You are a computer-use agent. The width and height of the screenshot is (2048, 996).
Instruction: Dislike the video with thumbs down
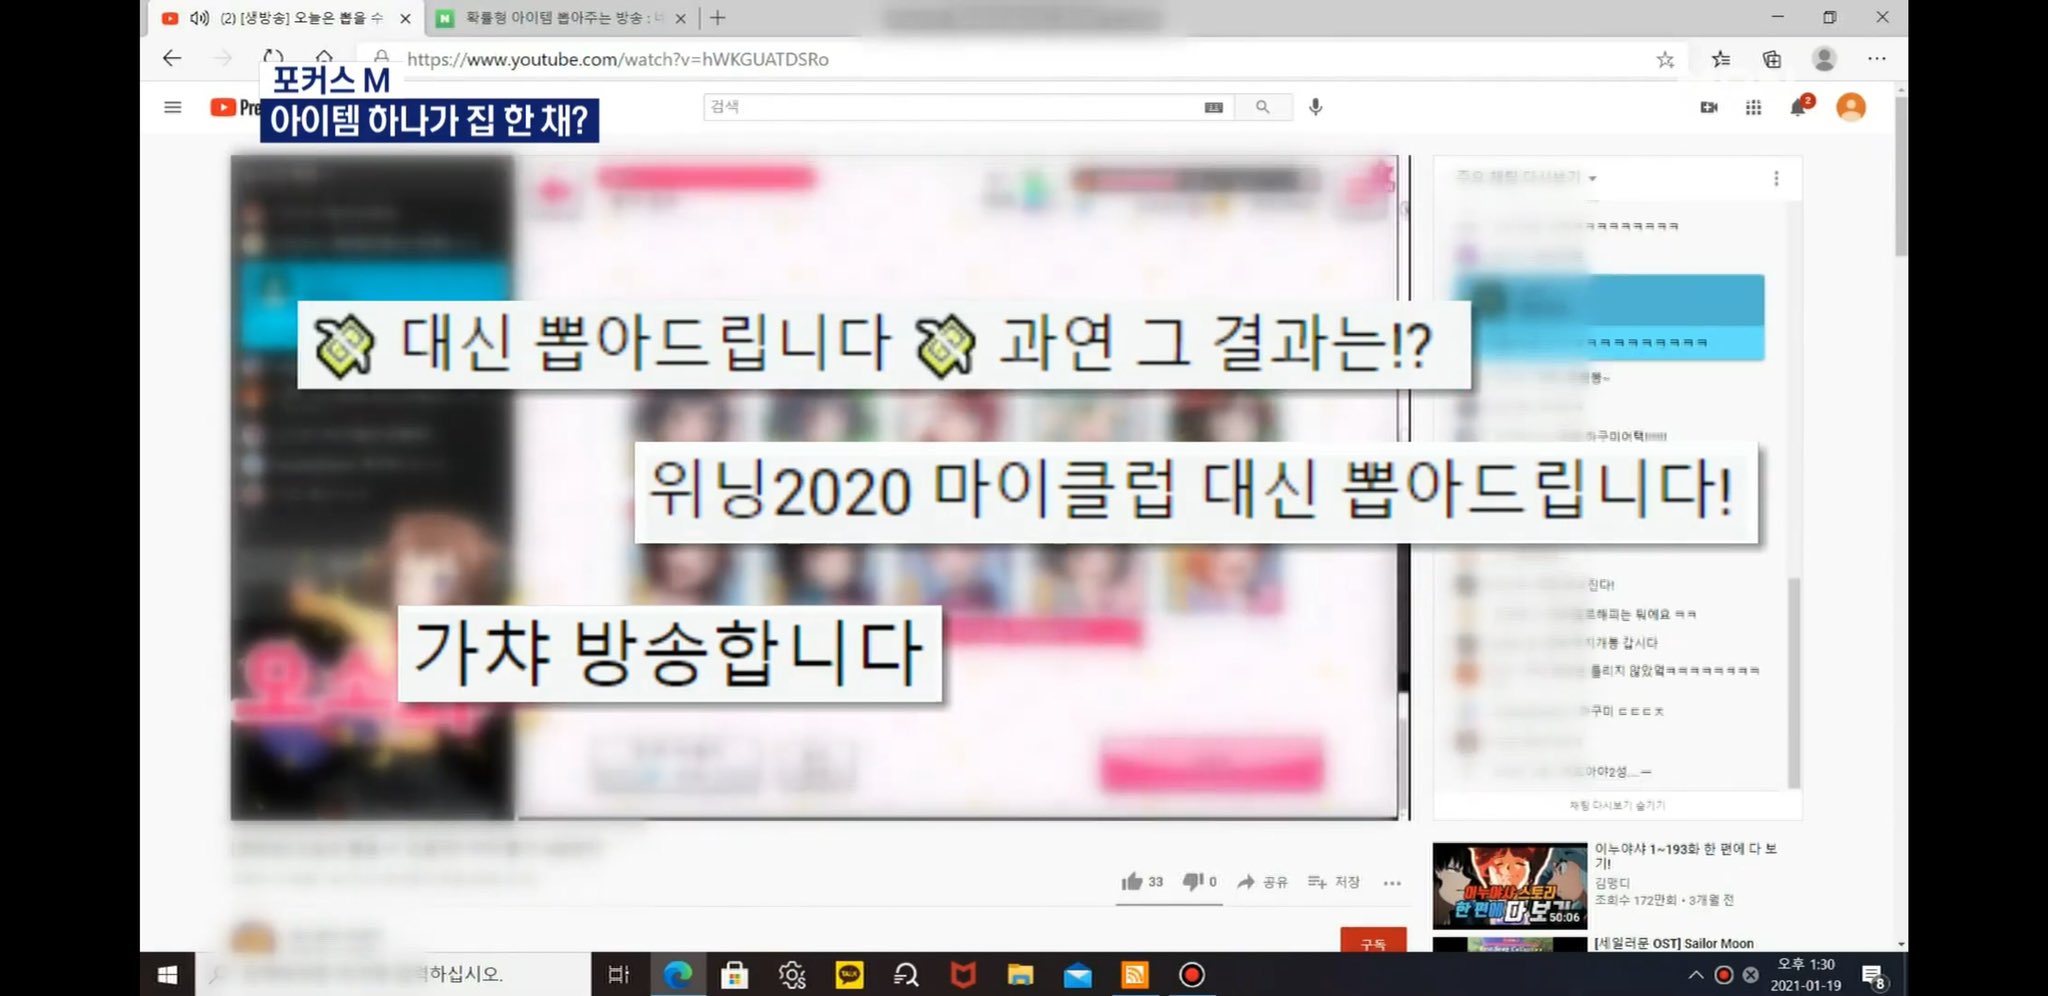click(1193, 881)
